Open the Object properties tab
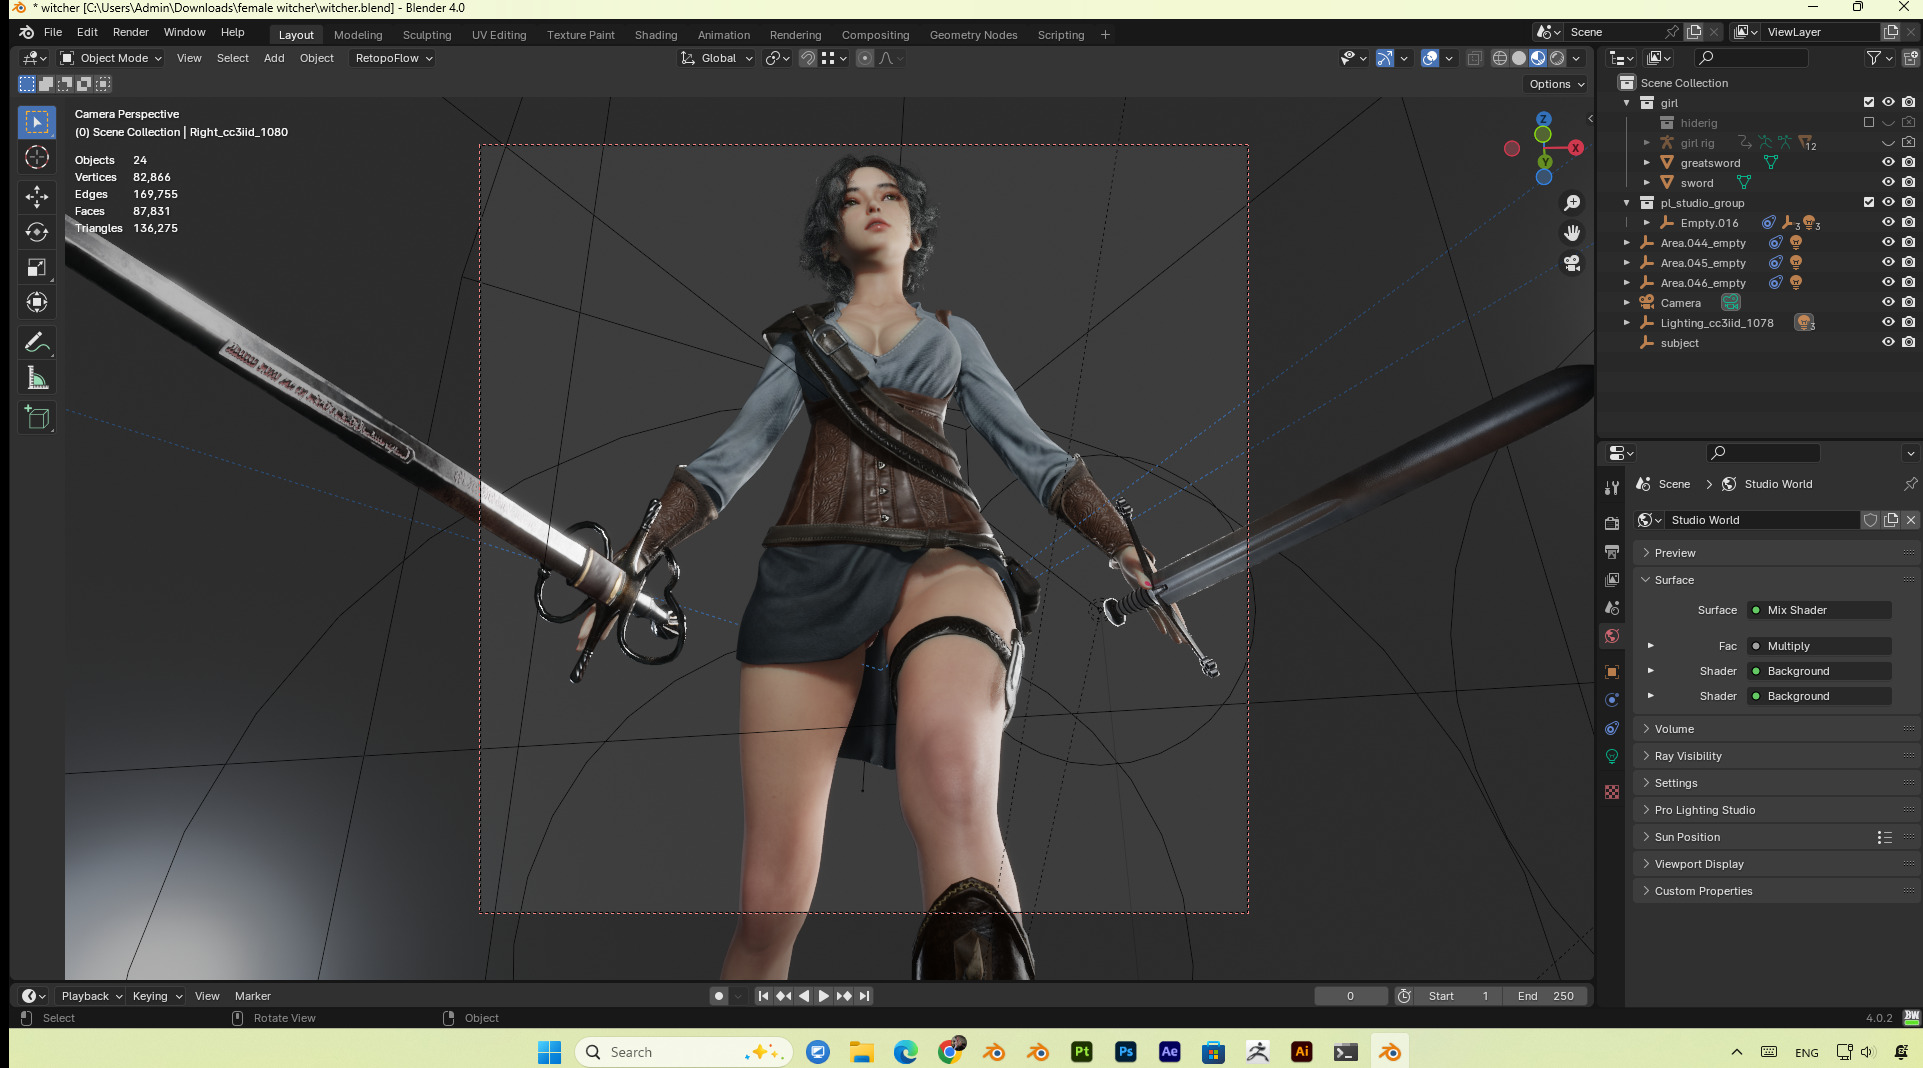Viewport: 1923px width, 1068px height. [1612, 671]
